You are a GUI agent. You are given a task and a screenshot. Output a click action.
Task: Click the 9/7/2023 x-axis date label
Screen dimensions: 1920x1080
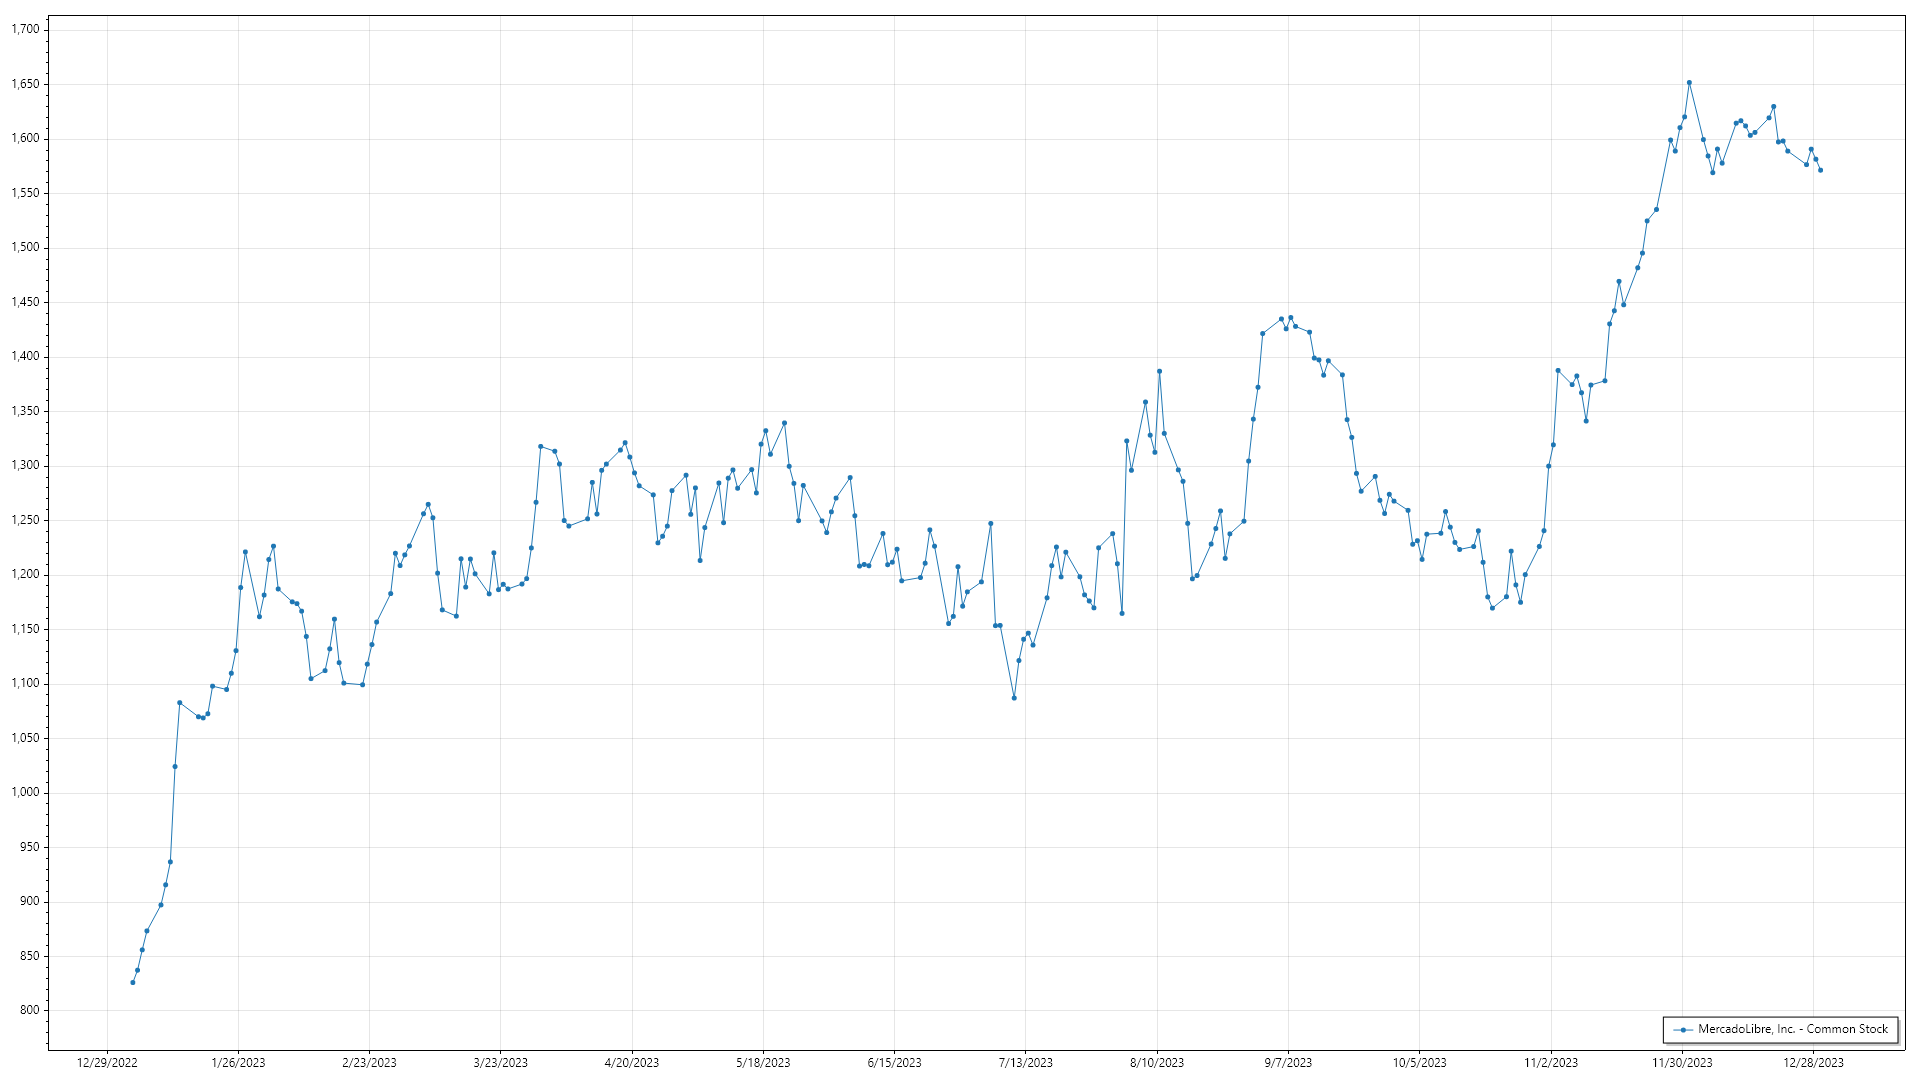pyautogui.click(x=1288, y=1063)
